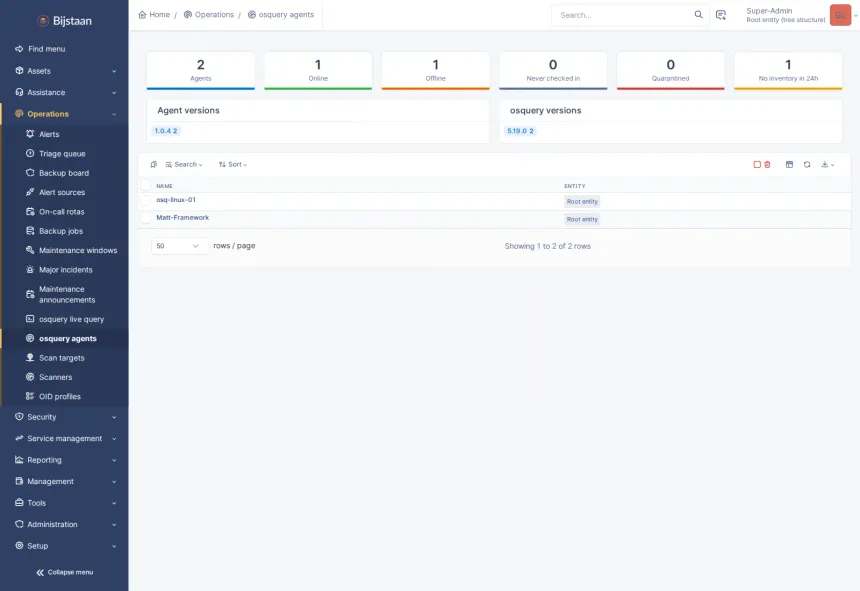Click the Home breadcrumb

(x=154, y=15)
